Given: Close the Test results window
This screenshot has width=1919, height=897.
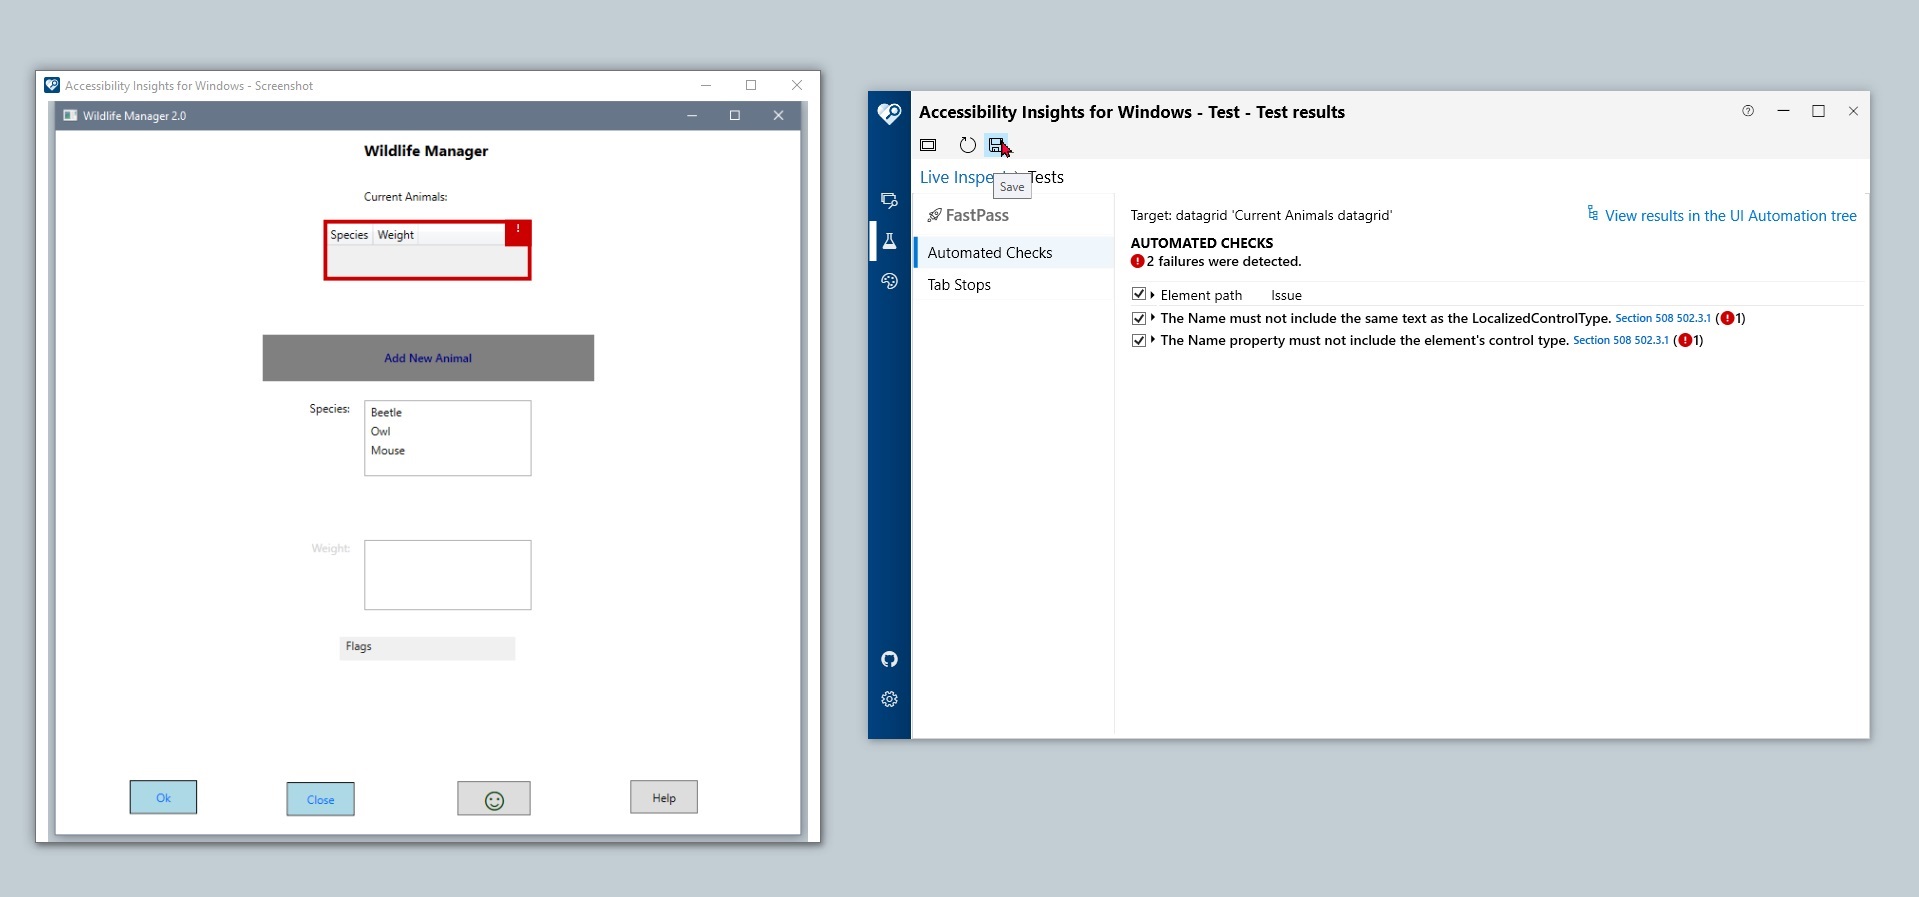Looking at the screenshot, I should (1853, 111).
